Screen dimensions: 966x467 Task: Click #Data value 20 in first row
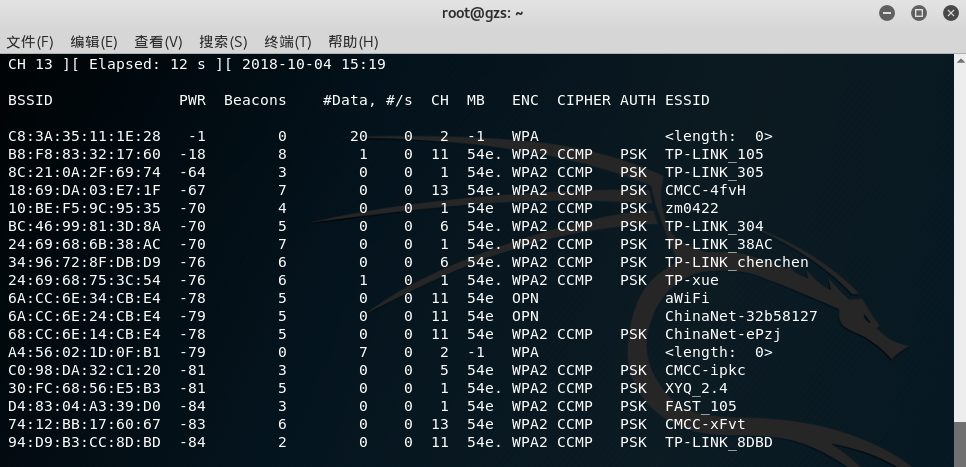(x=359, y=136)
